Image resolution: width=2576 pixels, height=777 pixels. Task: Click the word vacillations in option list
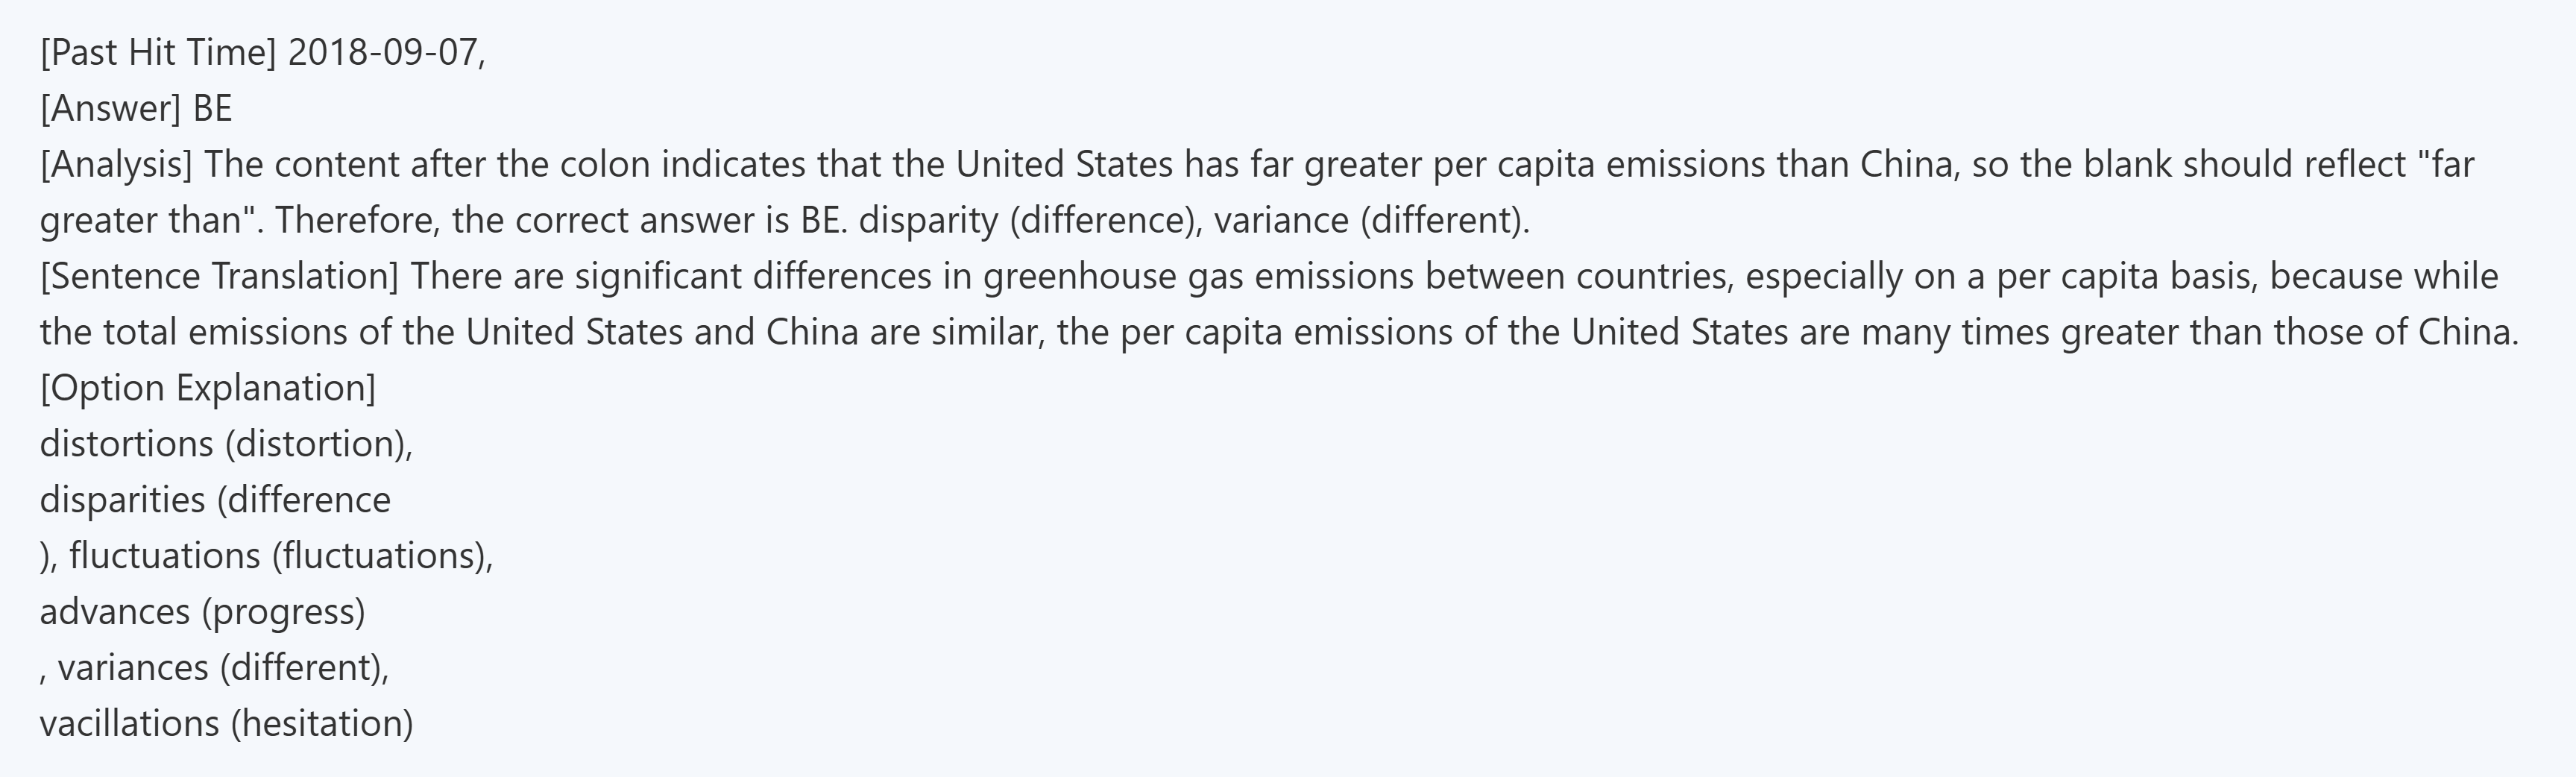pos(129,724)
